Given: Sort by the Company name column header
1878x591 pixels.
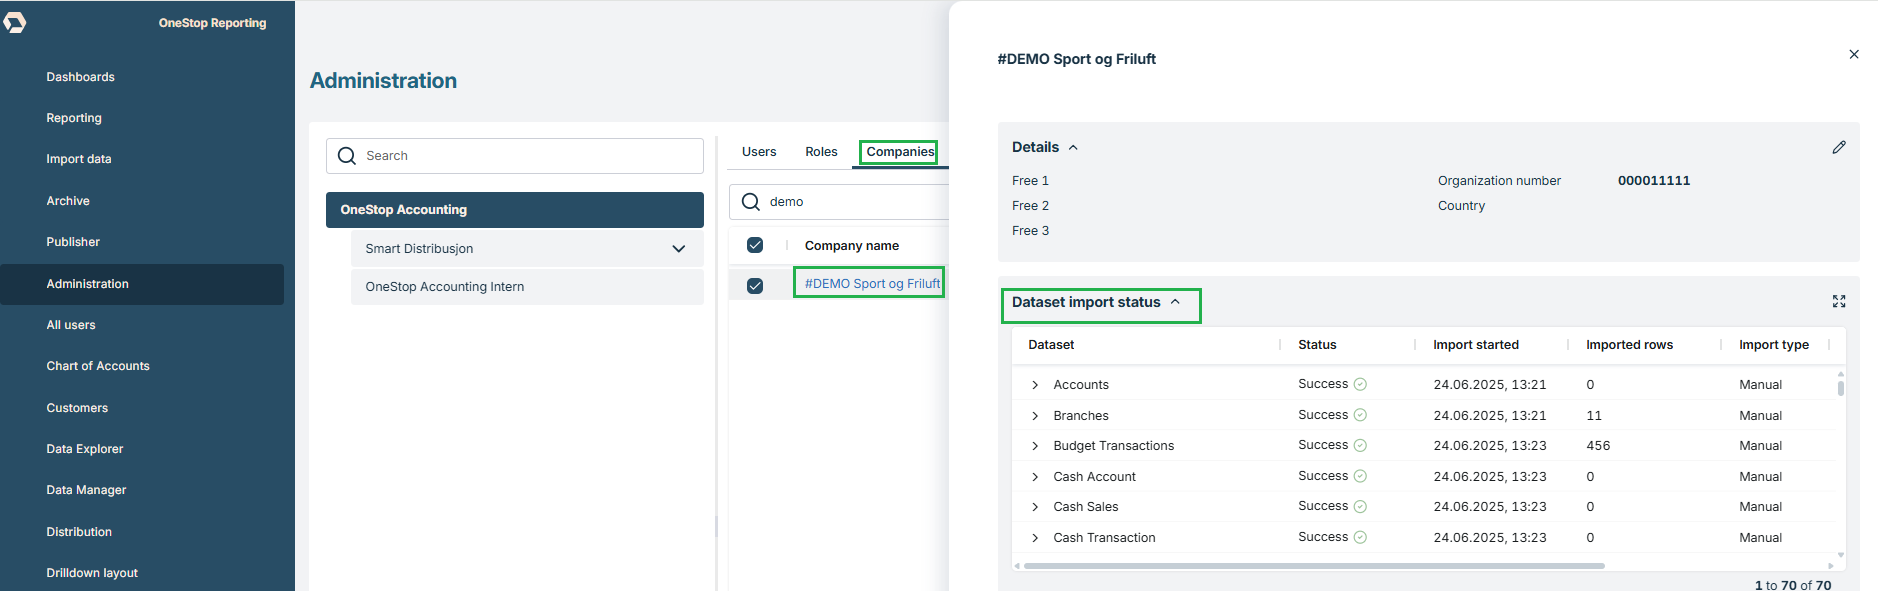Looking at the screenshot, I should coord(852,246).
